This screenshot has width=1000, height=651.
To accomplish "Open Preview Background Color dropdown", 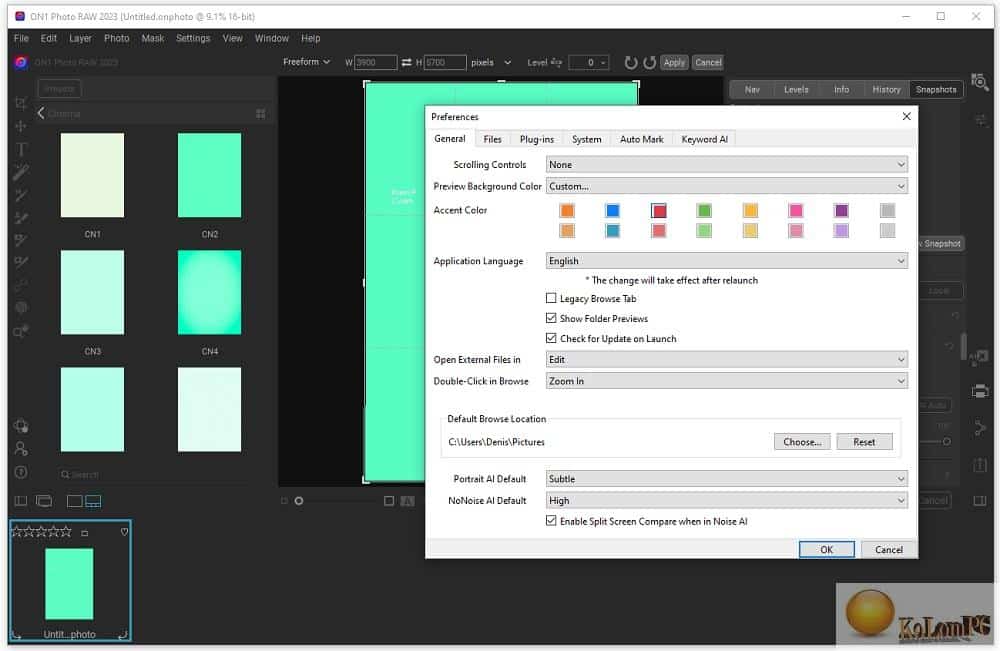I will 726,186.
